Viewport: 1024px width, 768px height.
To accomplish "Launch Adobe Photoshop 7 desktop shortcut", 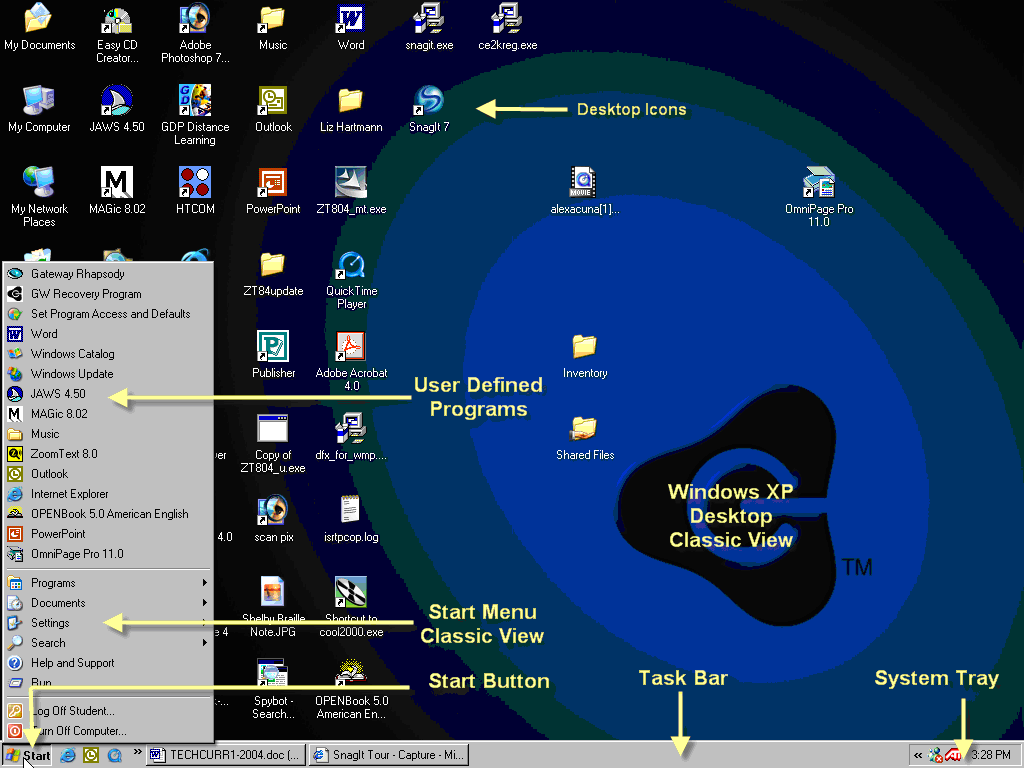I will [x=195, y=34].
